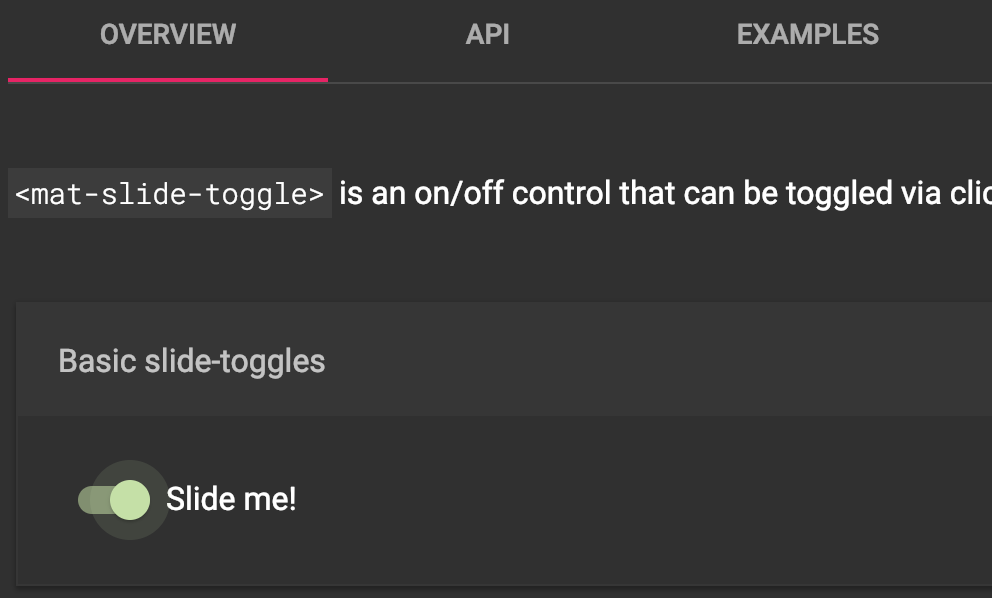Screen dimensions: 992x598
Task: Switch to the API tab
Action: [487, 34]
